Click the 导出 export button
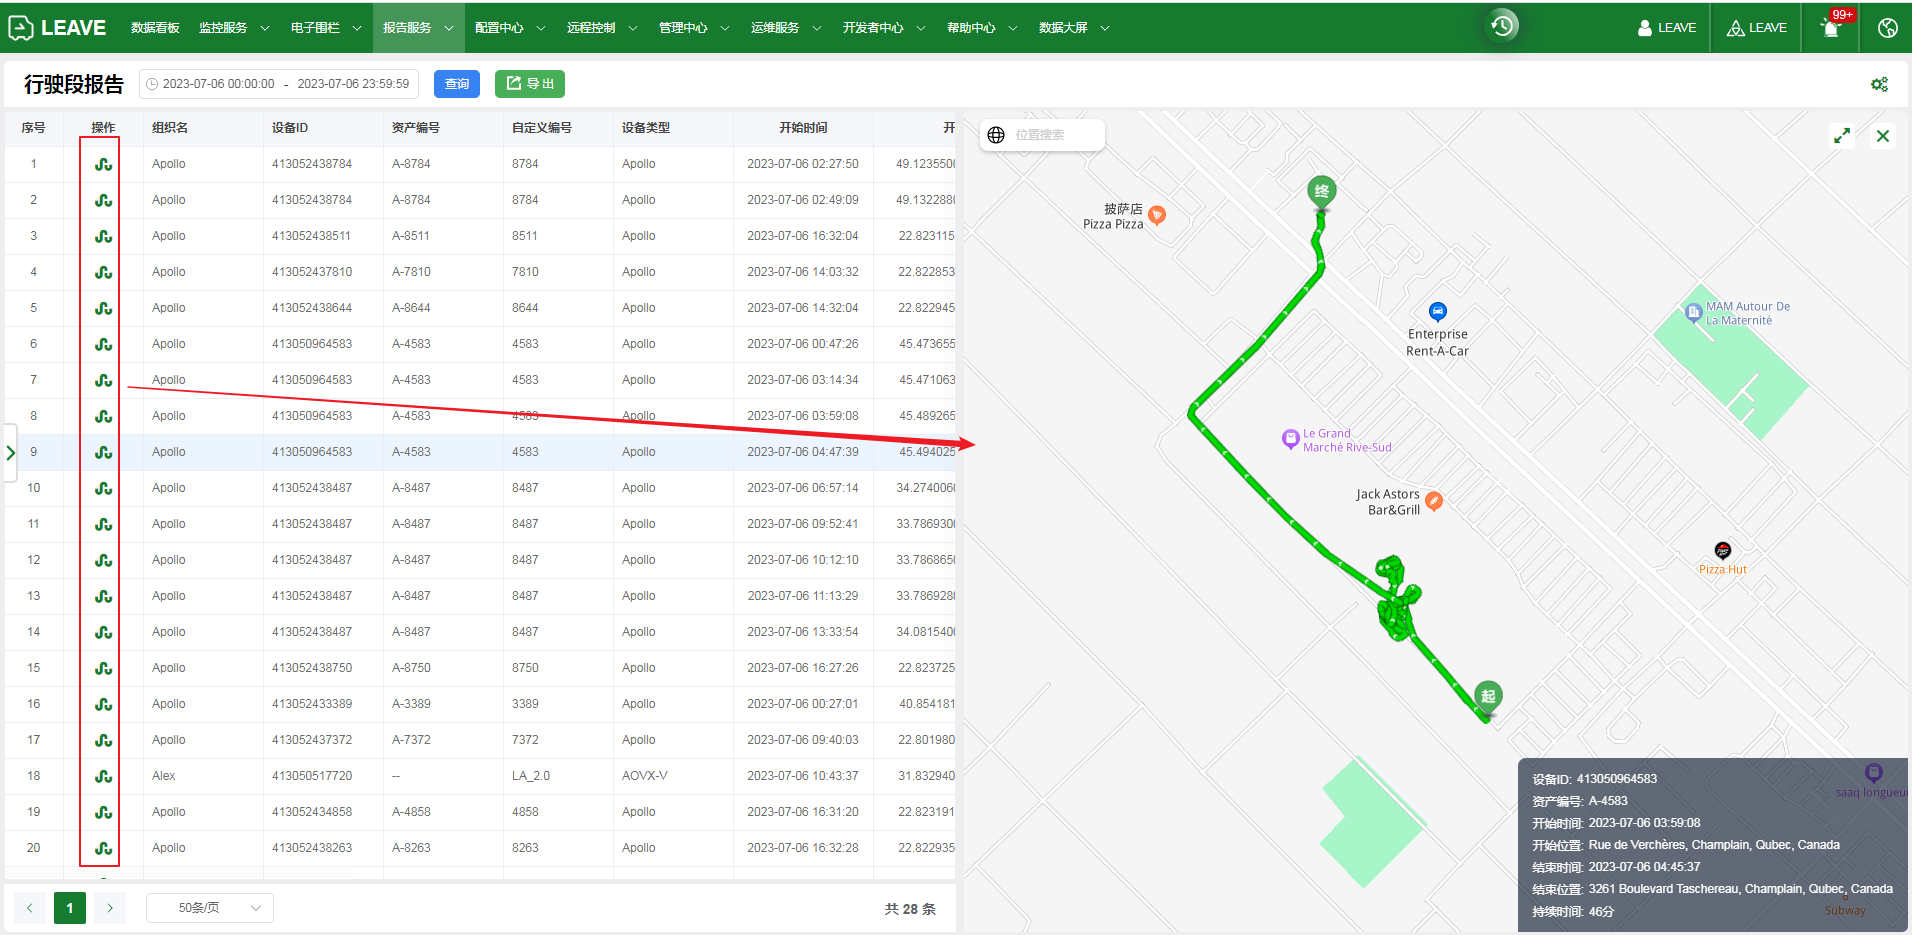1912x935 pixels. (x=530, y=84)
